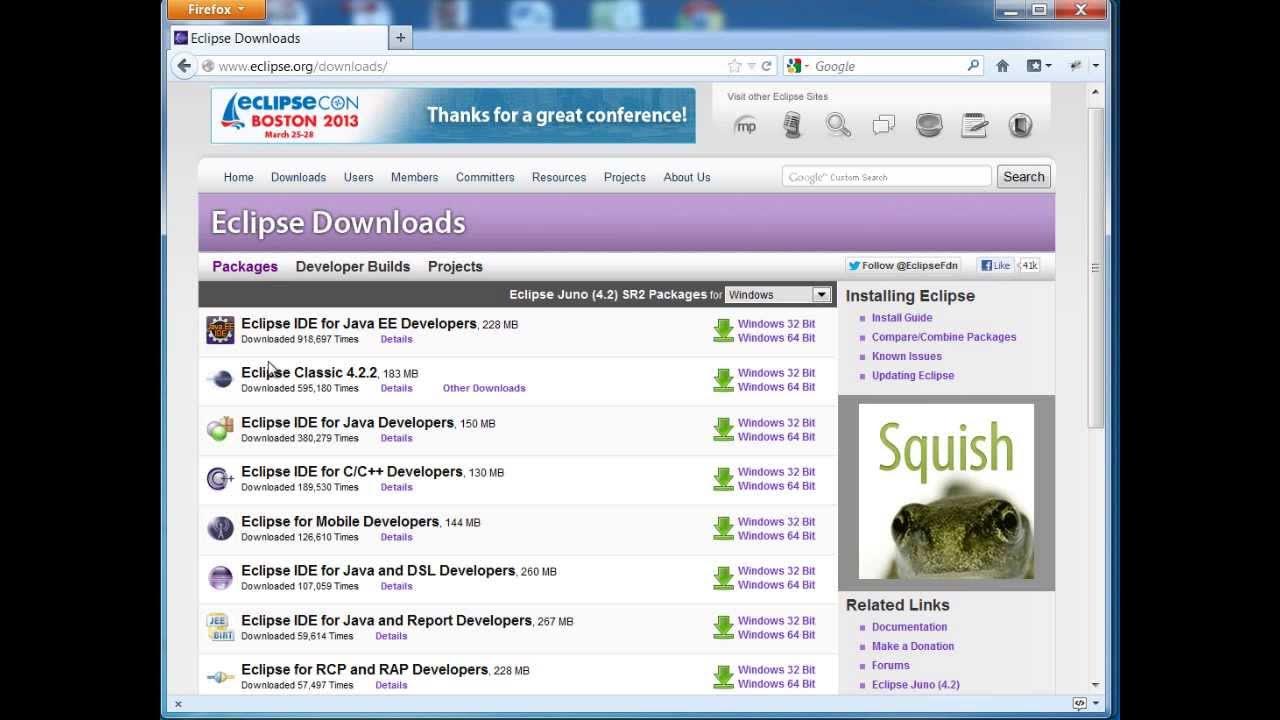Open Eclipse IDE for Java EE Developers title
Viewport: 1280px width, 720px height.
pyautogui.click(x=359, y=323)
